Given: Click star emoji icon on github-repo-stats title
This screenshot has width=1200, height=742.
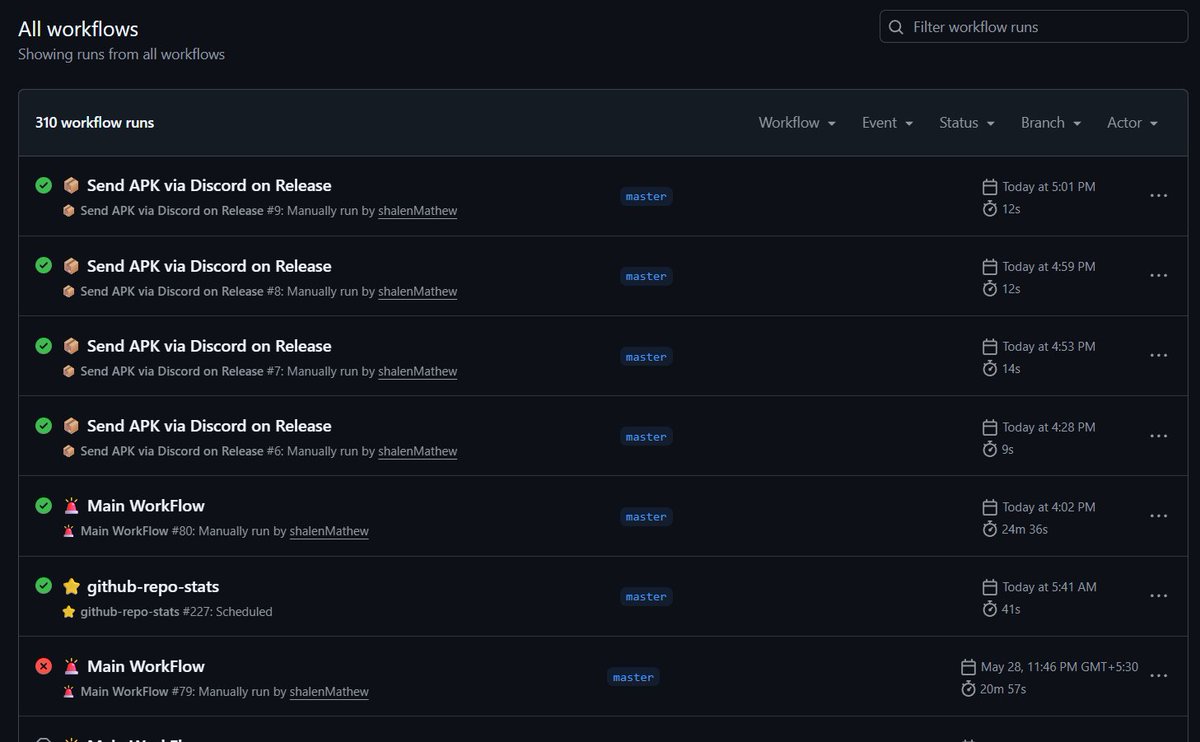Looking at the screenshot, I should pos(71,586).
